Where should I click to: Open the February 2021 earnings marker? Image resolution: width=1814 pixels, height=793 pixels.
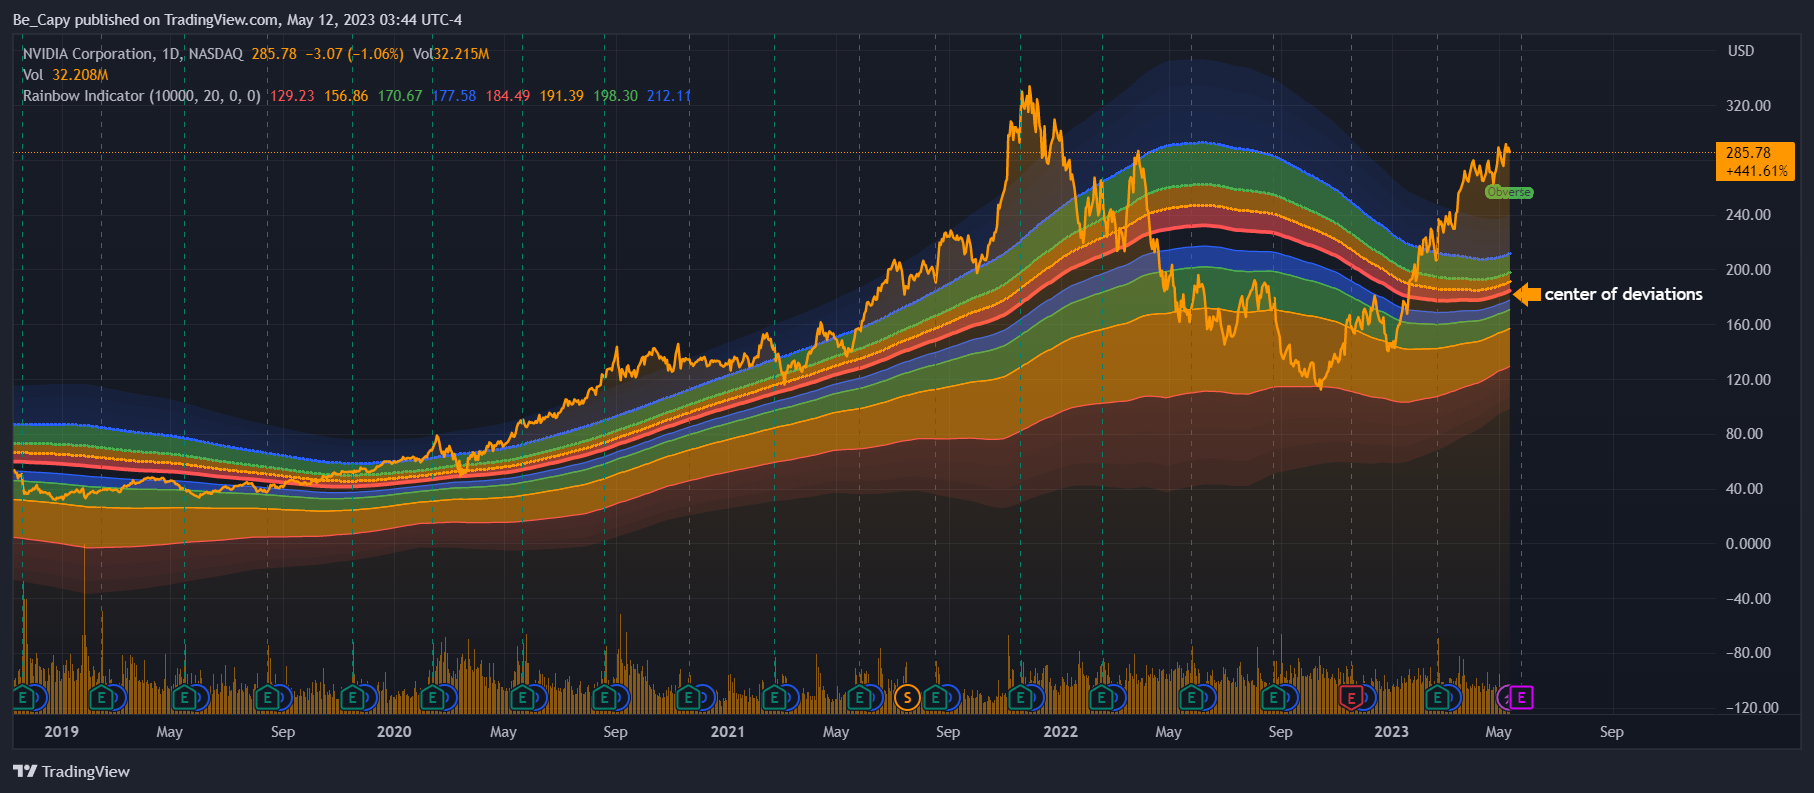click(x=774, y=697)
